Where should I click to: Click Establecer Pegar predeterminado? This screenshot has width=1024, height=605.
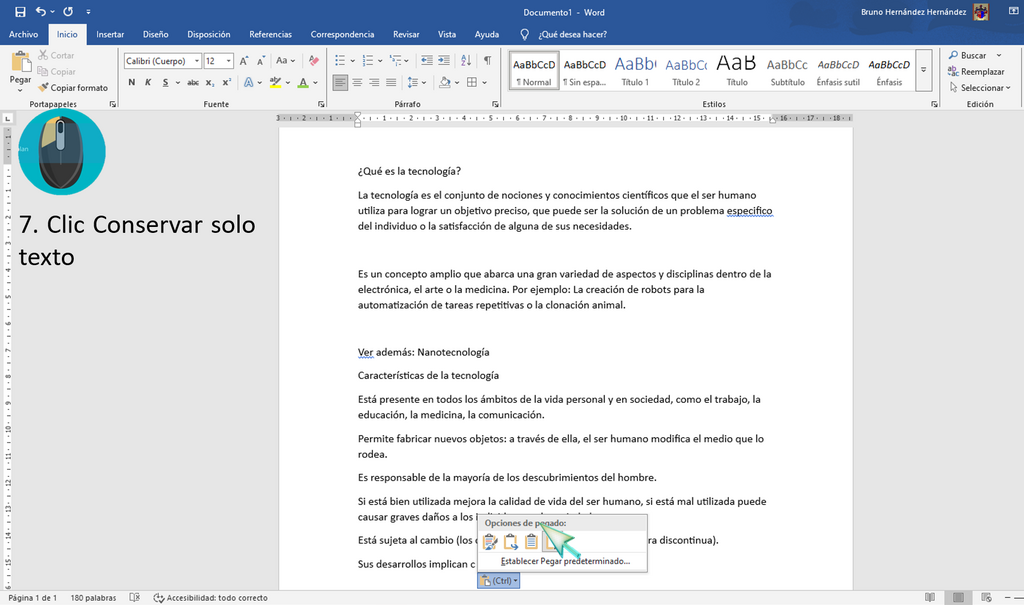pos(565,561)
